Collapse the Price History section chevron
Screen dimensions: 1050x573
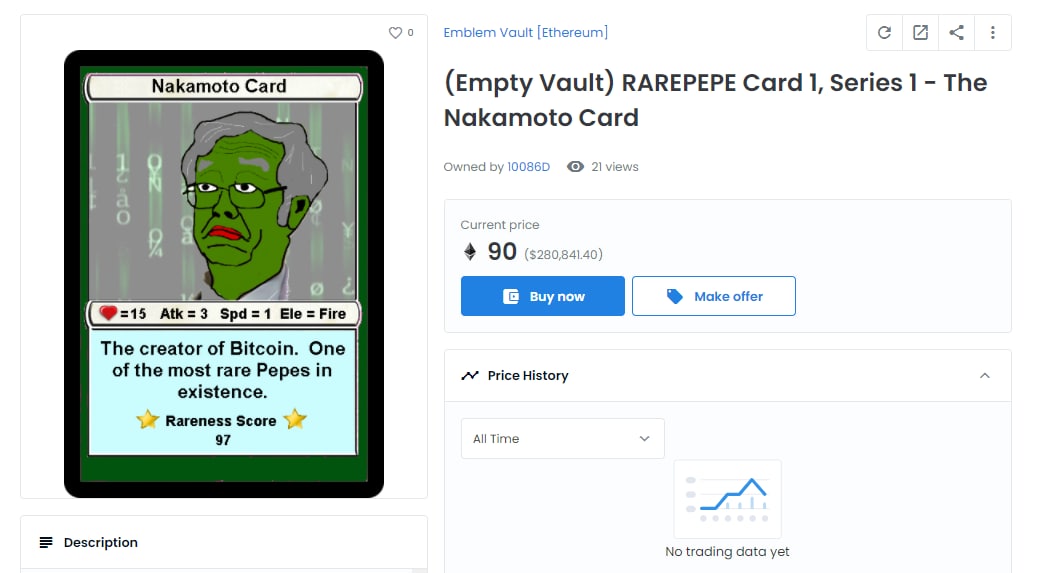point(984,376)
